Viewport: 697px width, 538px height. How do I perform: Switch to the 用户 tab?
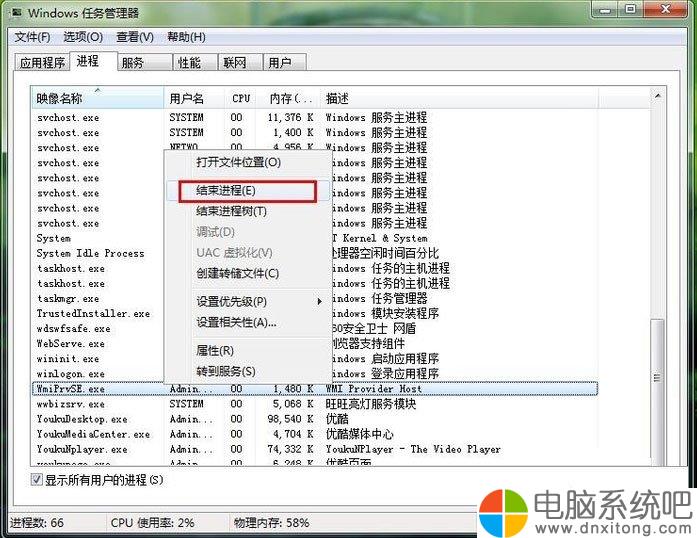284,63
